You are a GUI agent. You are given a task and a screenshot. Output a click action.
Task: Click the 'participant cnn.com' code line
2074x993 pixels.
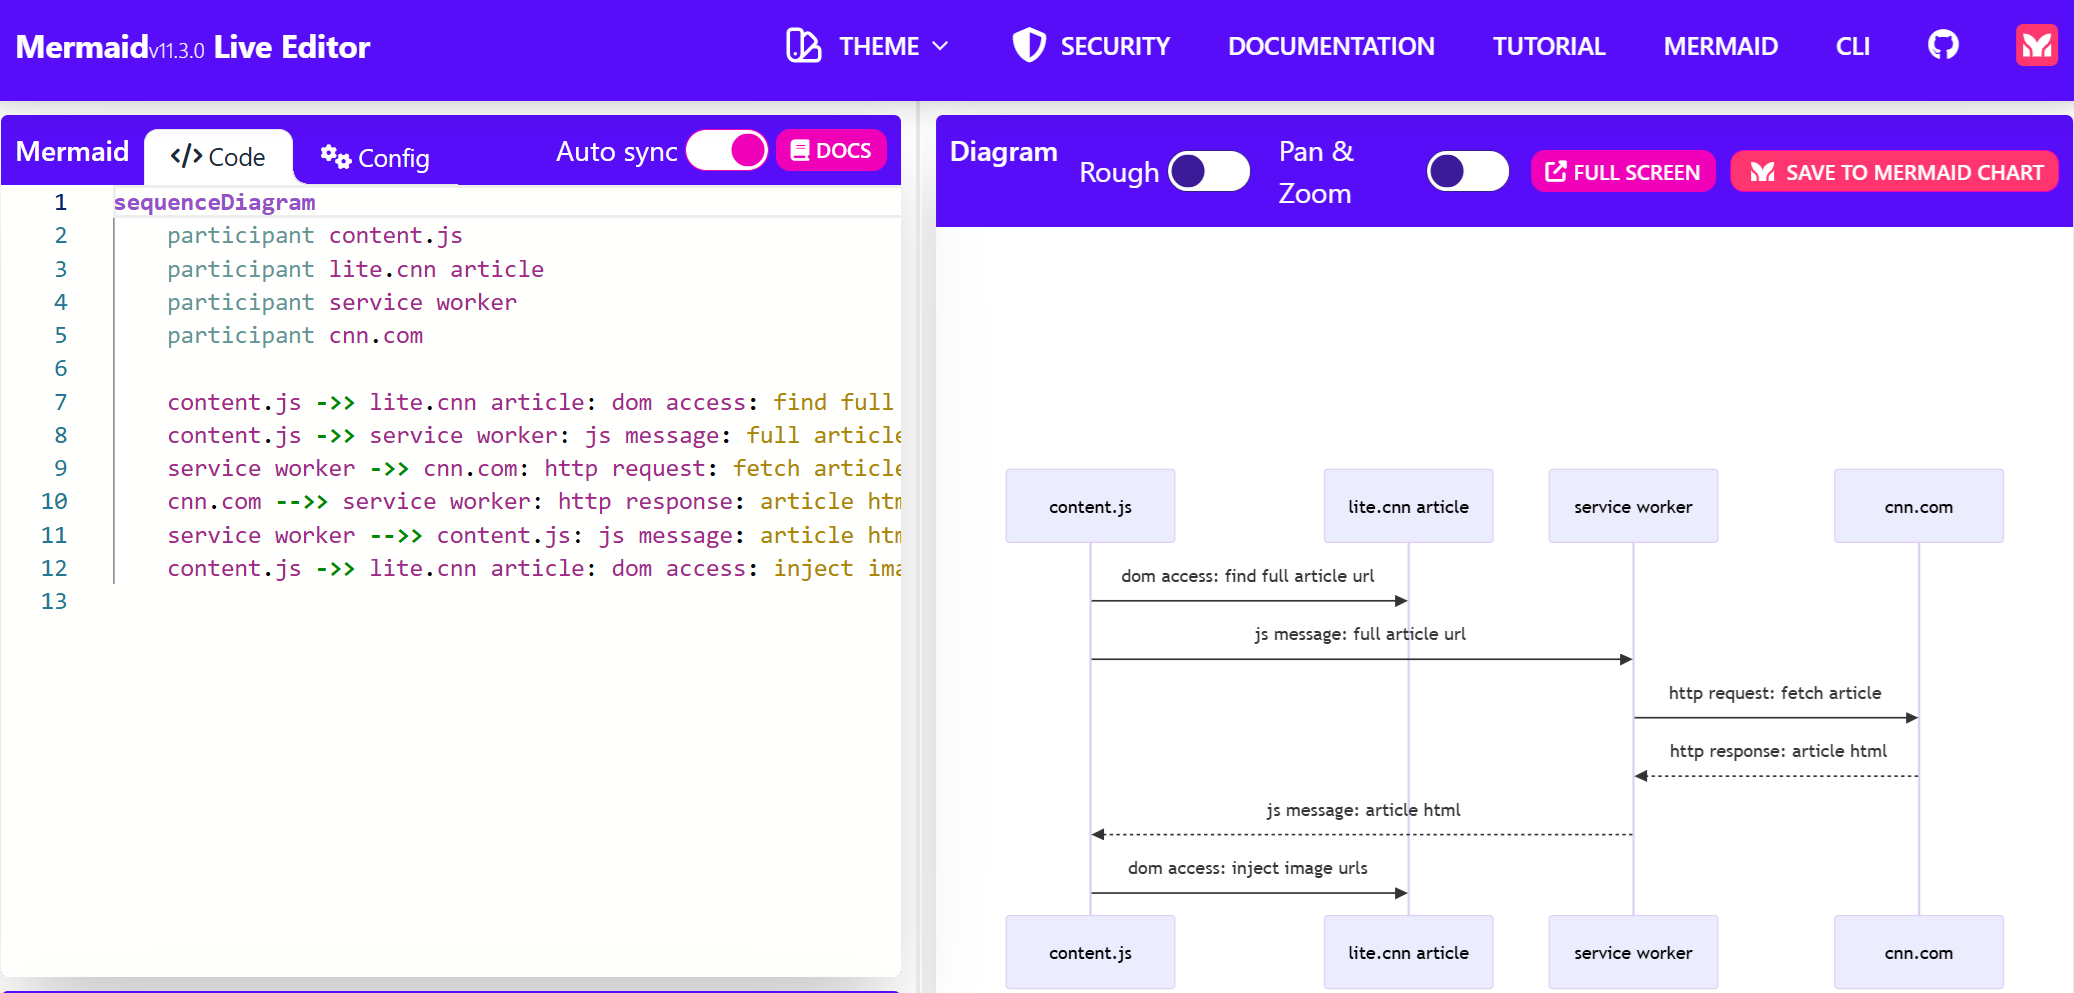coord(295,335)
